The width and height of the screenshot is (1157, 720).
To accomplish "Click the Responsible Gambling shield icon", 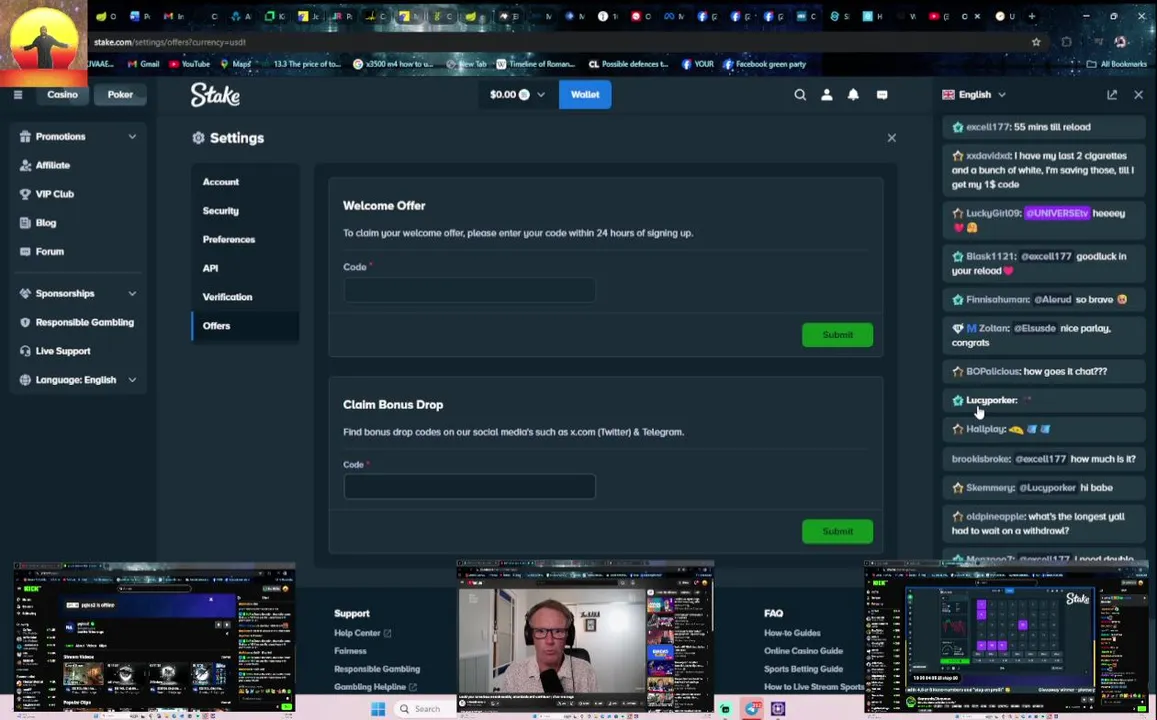I will pyautogui.click(x=25, y=322).
